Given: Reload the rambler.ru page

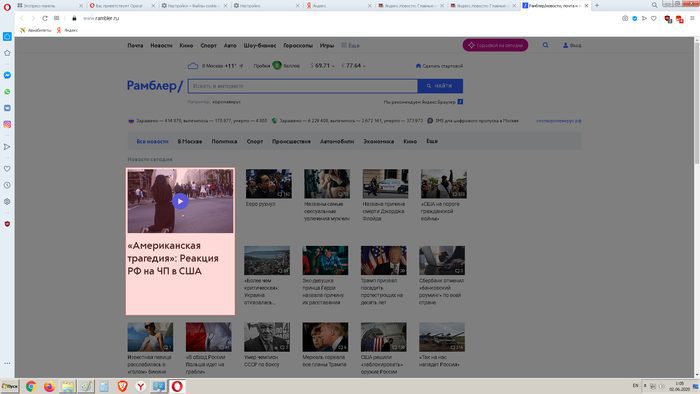Looking at the screenshot, I should click(45, 18).
